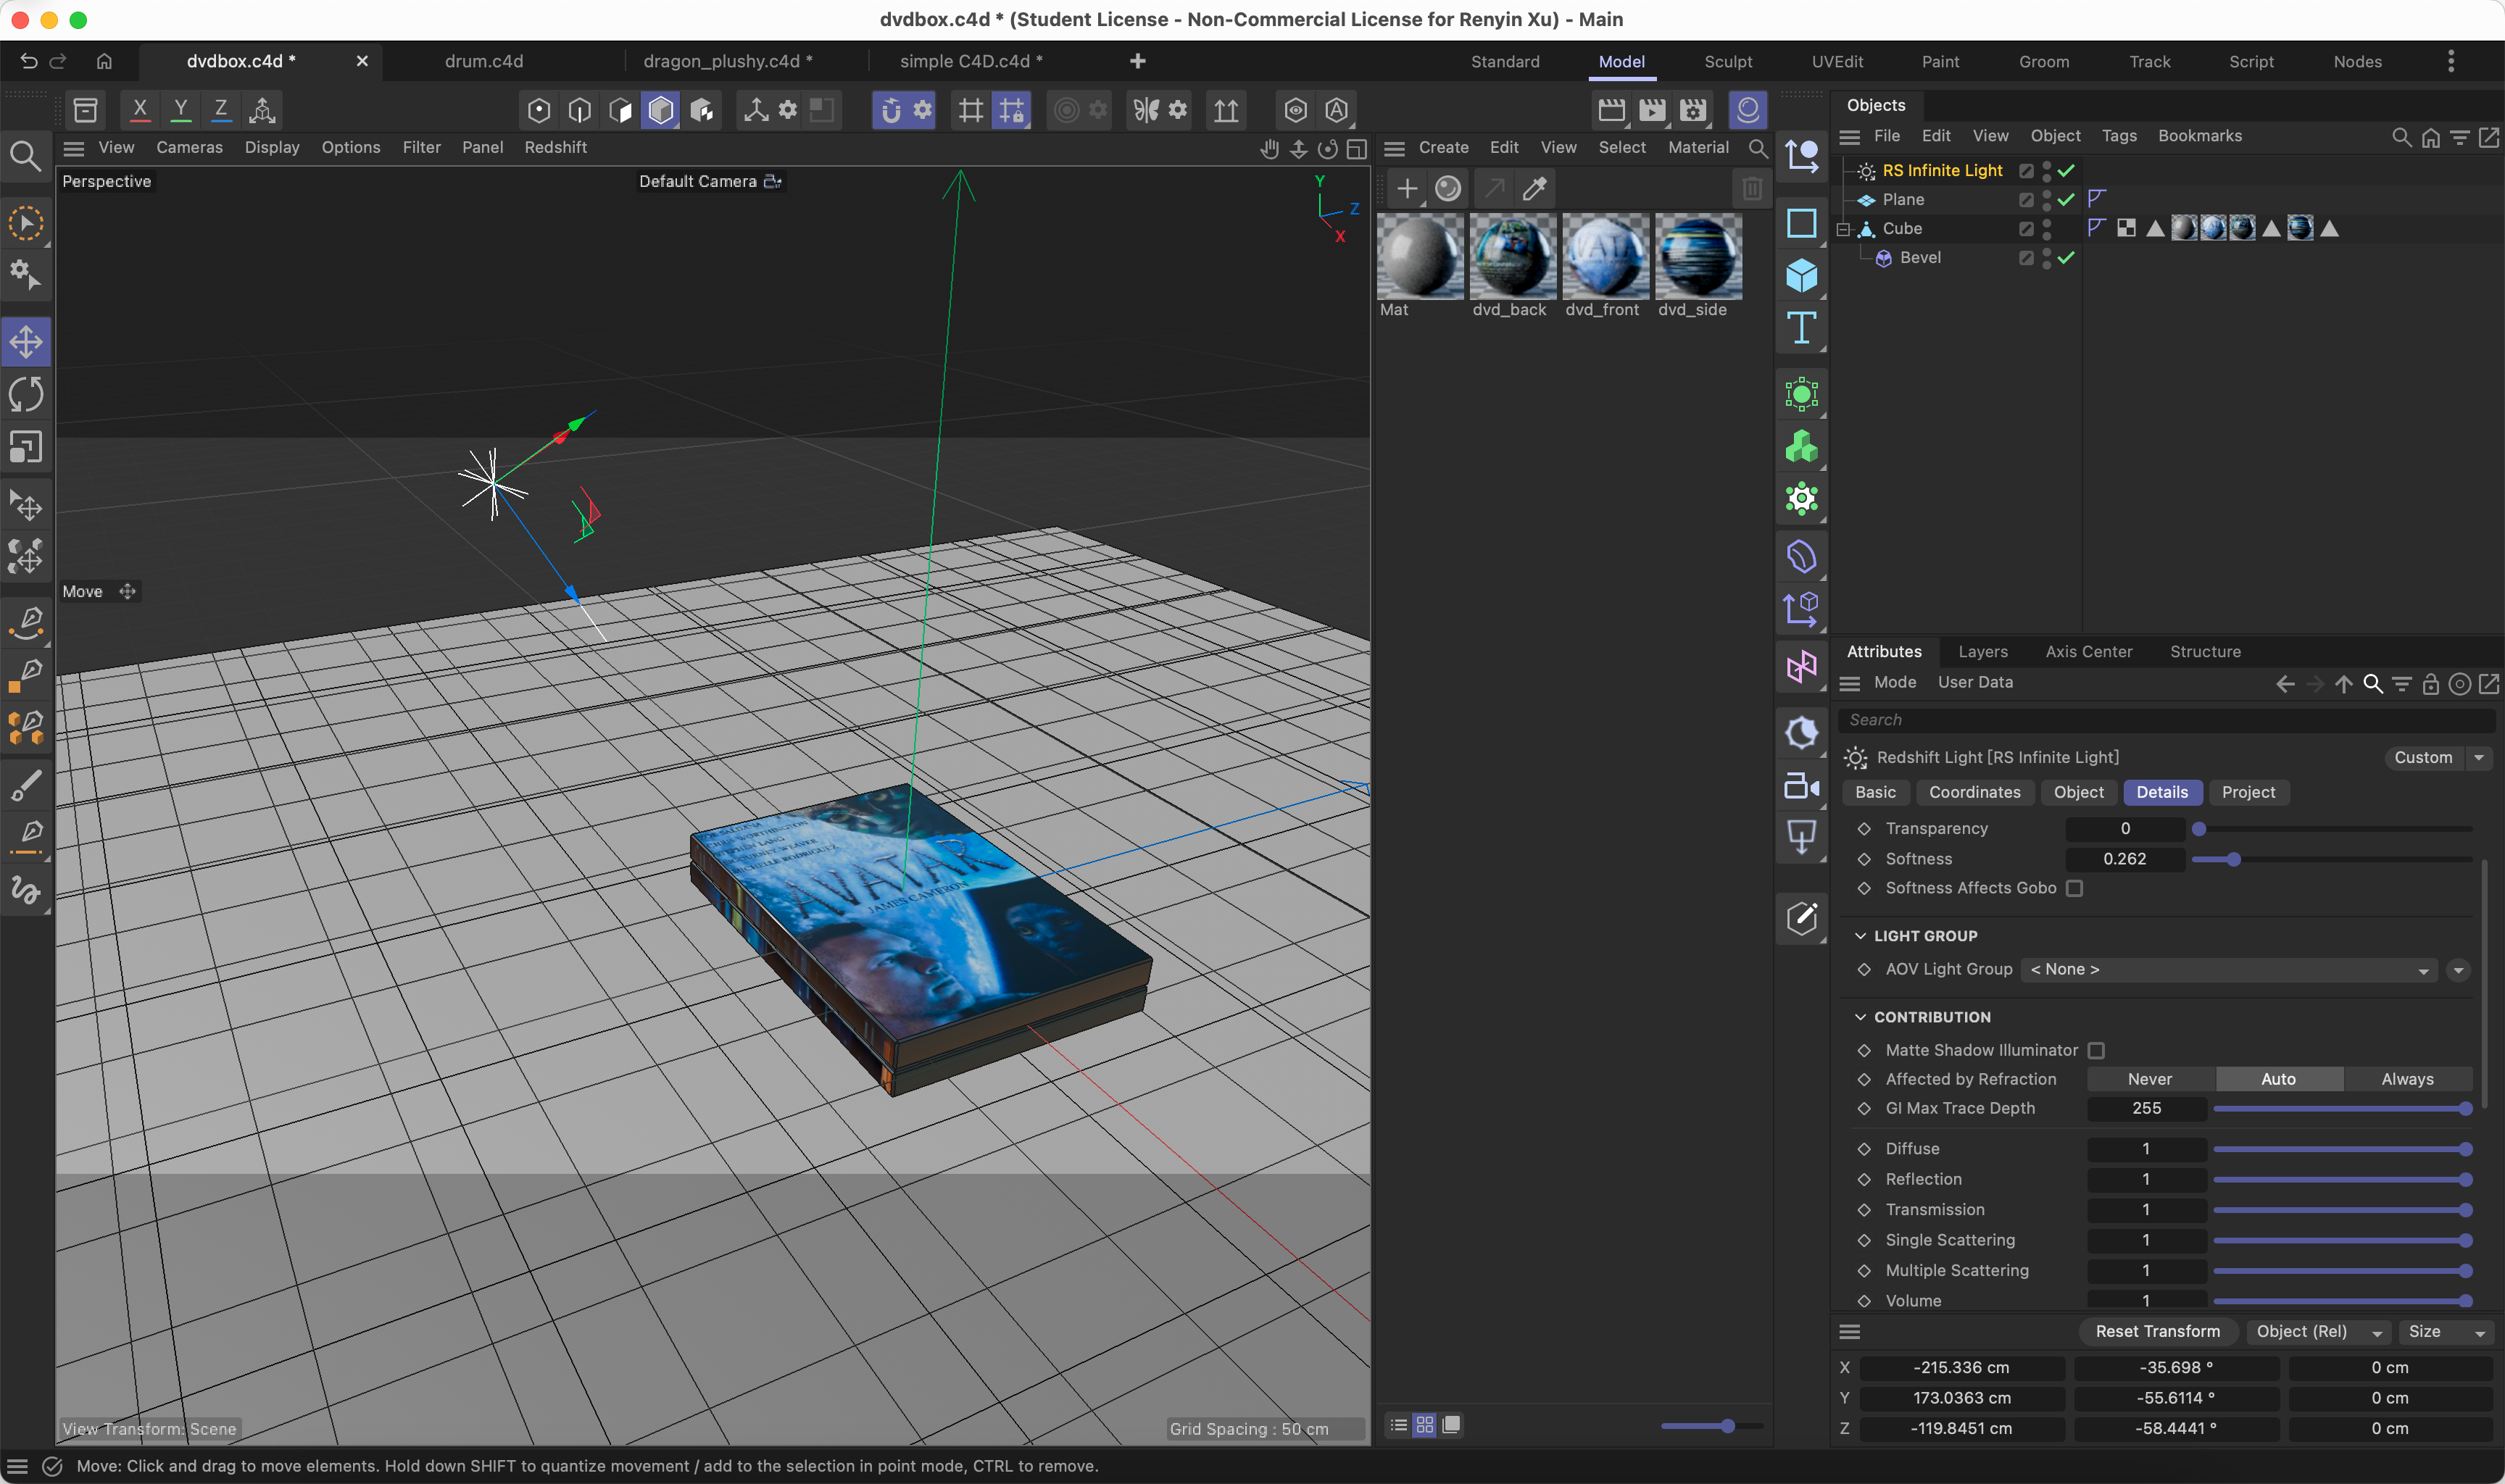The height and width of the screenshot is (1484, 2505).
Task: Click the Reset Transform button
Action: [2157, 1331]
